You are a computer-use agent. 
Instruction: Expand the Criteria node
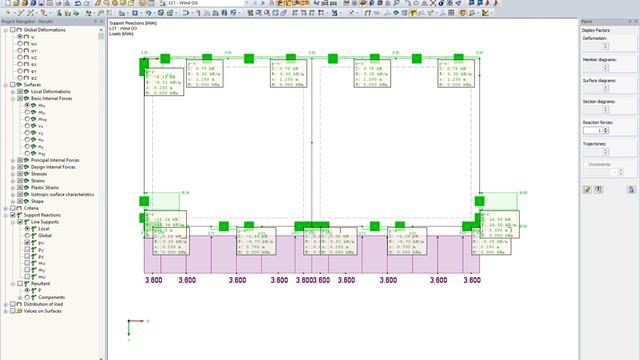6,208
